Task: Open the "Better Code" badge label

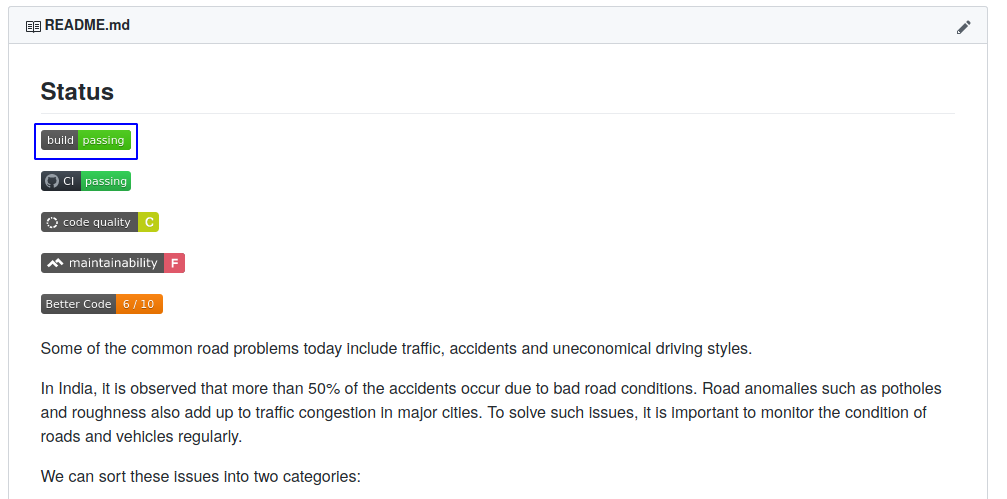Action: tap(78, 304)
